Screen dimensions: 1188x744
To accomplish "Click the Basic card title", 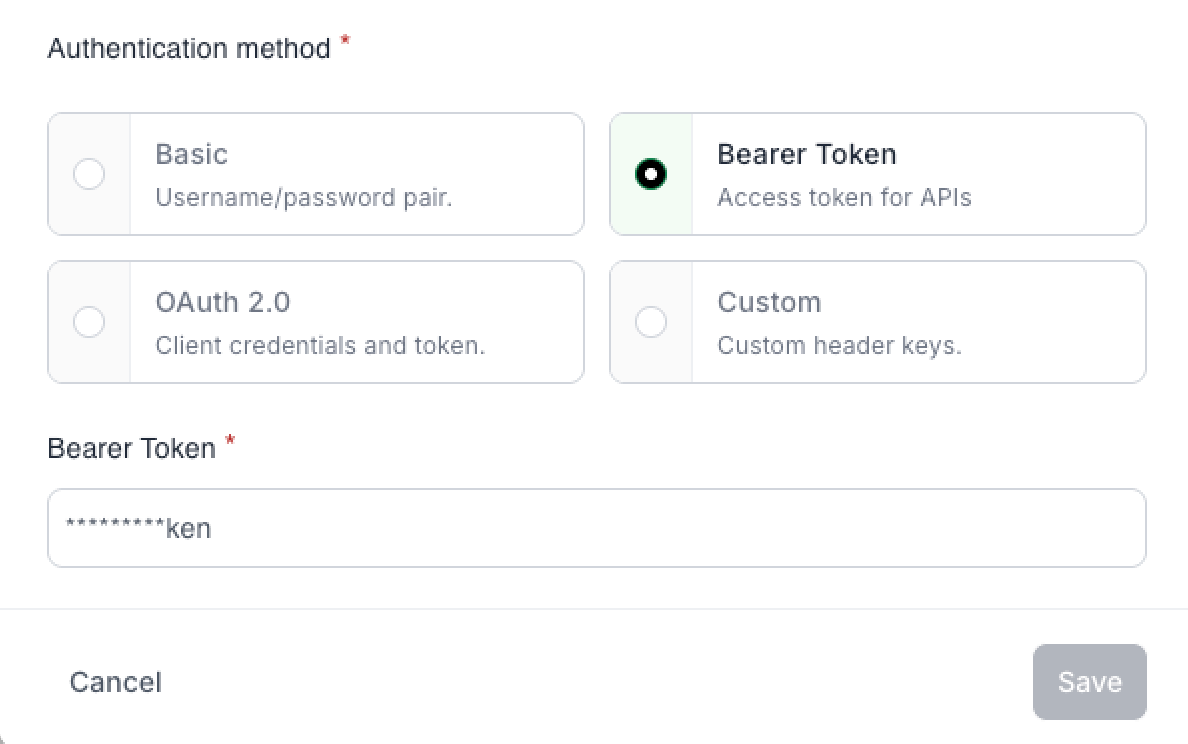I will [191, 154].
